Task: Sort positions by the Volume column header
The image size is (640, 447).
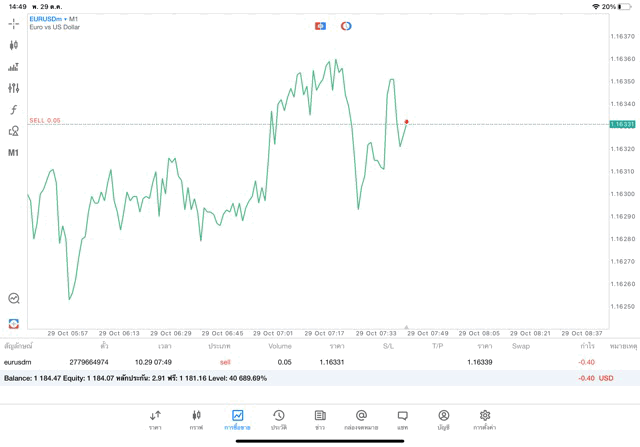Action: (x=280, y=346)
